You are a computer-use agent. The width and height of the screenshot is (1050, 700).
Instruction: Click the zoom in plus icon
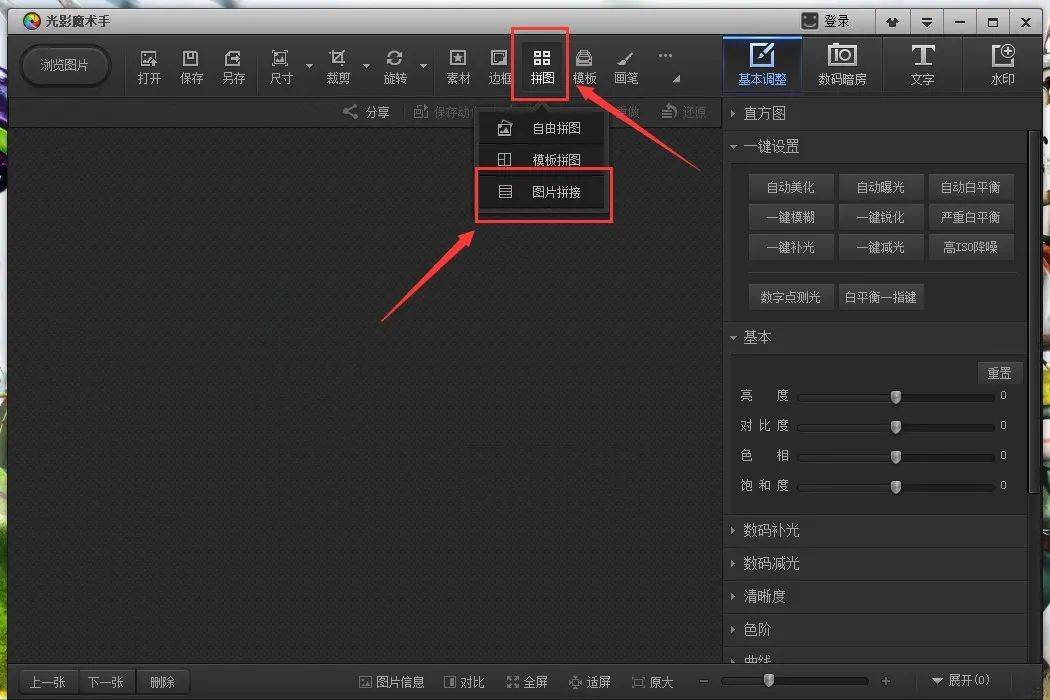pyautogui.click(x=886, y=681)
